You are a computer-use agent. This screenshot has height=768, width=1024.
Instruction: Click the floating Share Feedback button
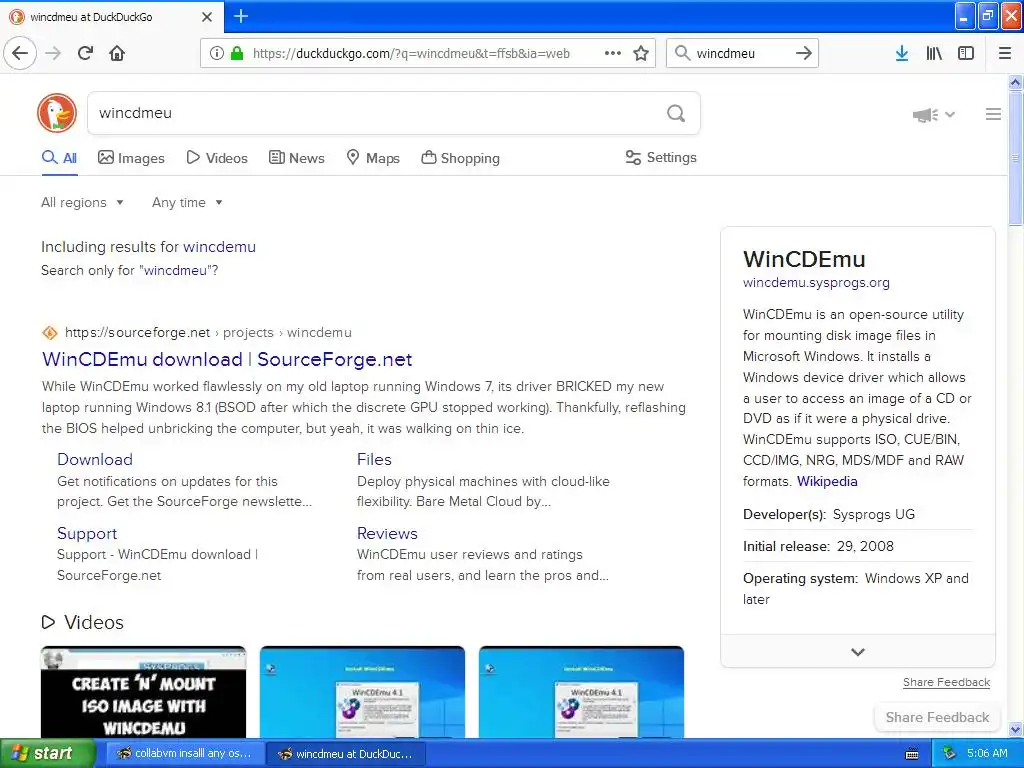click(x=937, y=717)
